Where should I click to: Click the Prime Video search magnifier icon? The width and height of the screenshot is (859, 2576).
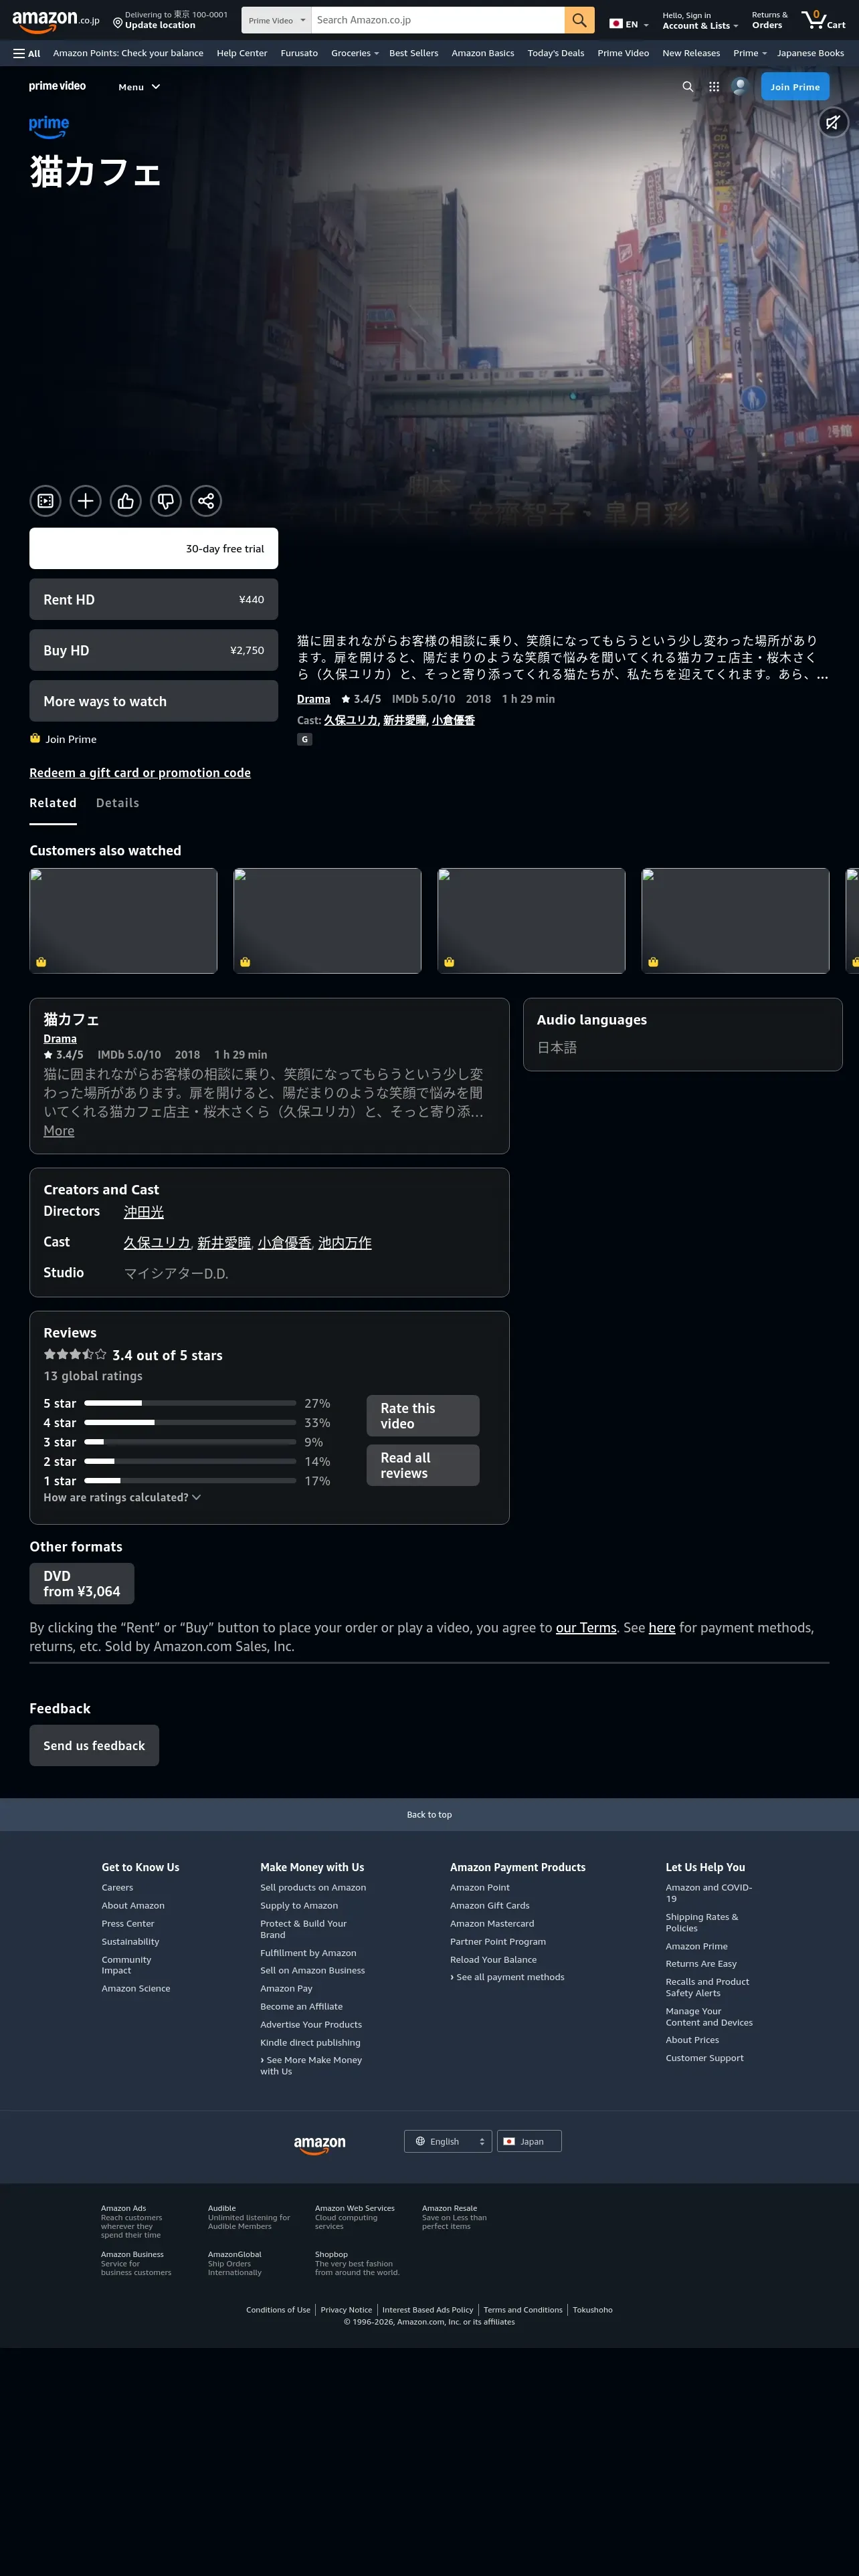point(687,87)
